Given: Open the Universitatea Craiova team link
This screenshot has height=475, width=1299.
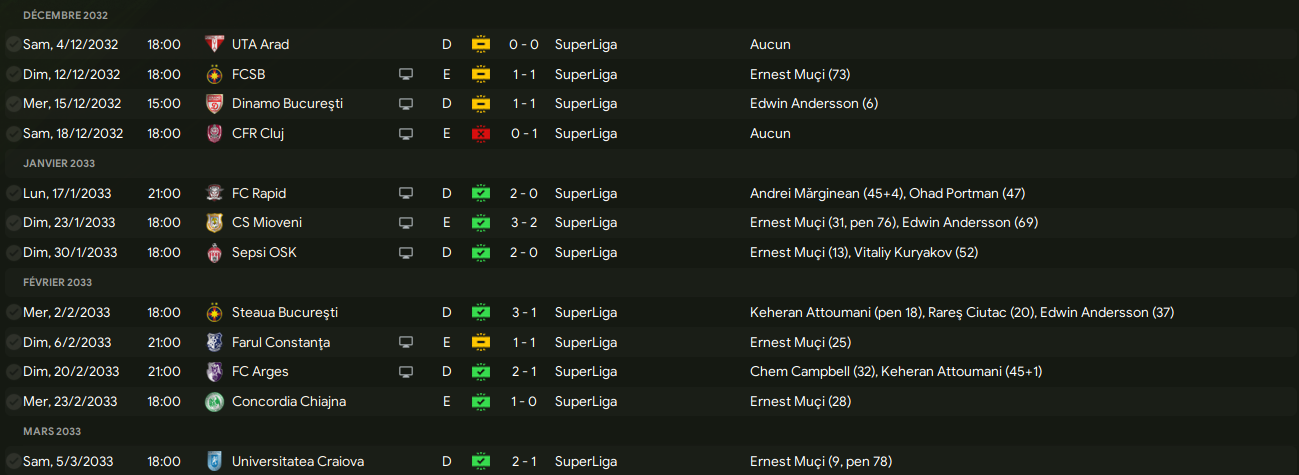Looking at the screenshot, I should coord(298,462).
